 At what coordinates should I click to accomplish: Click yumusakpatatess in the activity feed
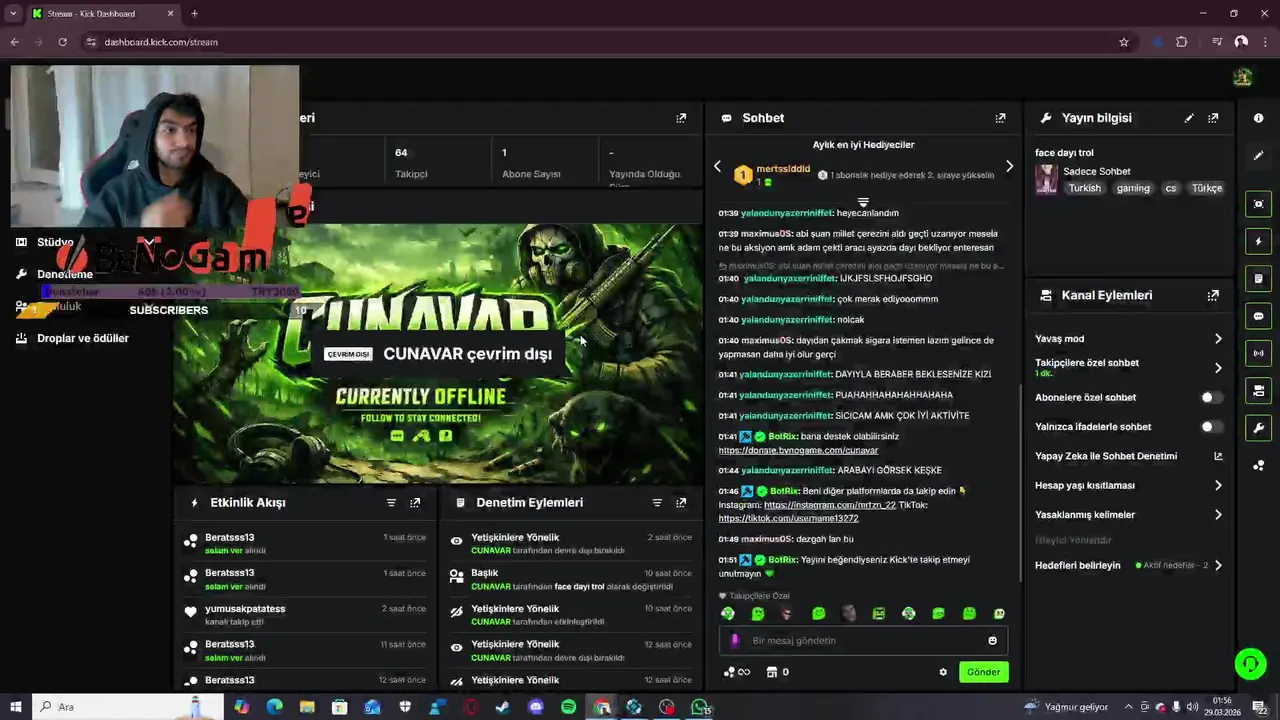point(245,609)
